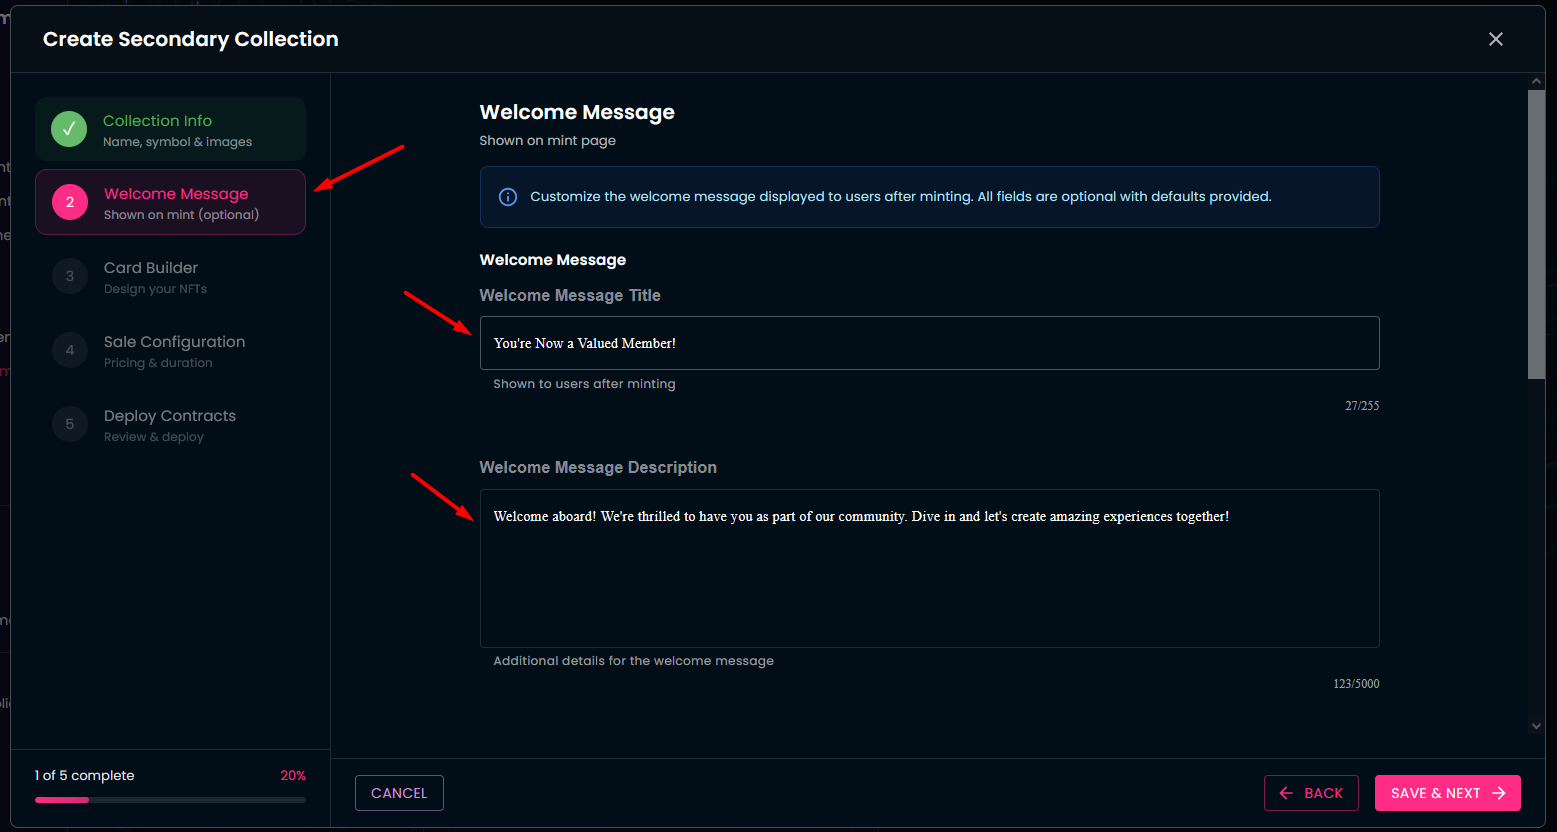The height and width of the screenshot is (832, 1557).
Task: Click the info icon in blue banner
Action: tap(508, 197)
